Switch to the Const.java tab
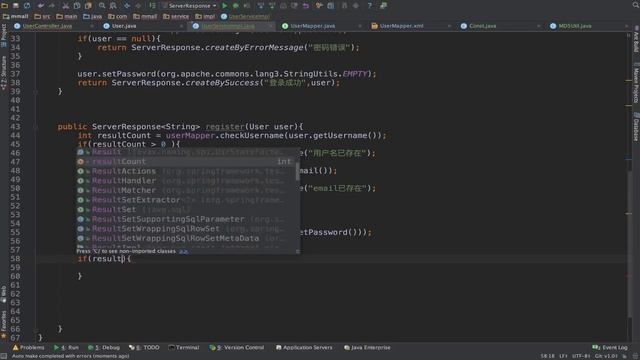The width and height of the screenshot is (640, 360). pyautogui.click(x=482, y=26)
